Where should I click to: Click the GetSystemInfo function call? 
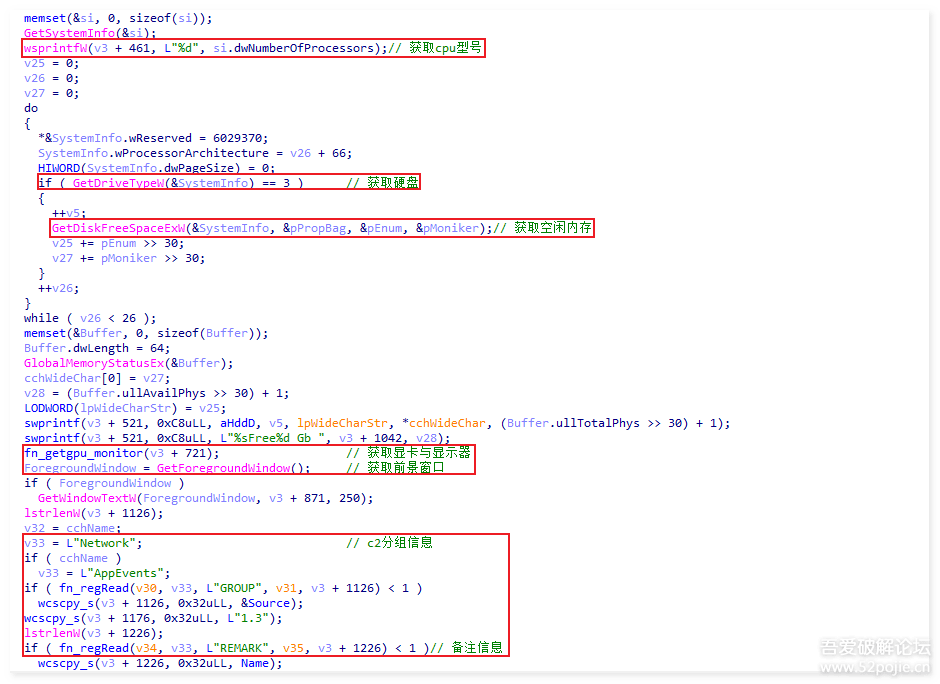coord(66,33)
